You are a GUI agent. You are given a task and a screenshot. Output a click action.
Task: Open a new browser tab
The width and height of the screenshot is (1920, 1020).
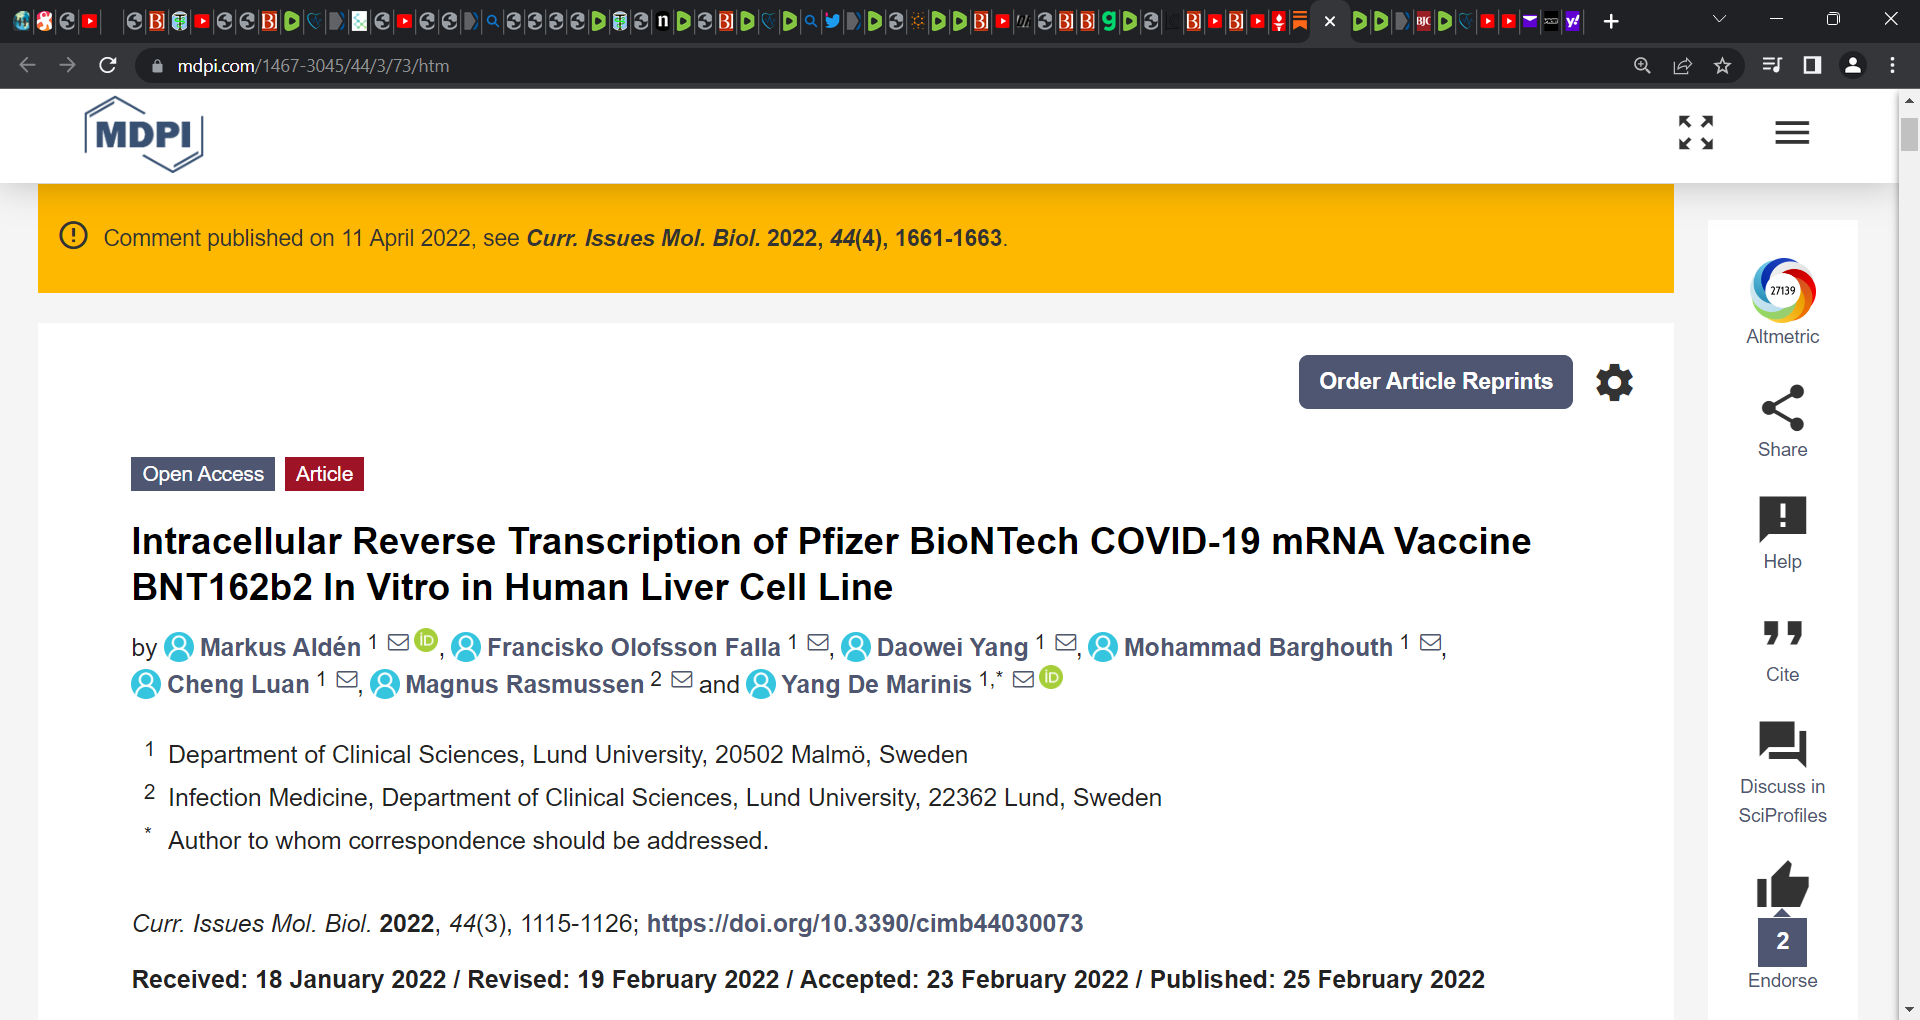tap(1611, 21)
